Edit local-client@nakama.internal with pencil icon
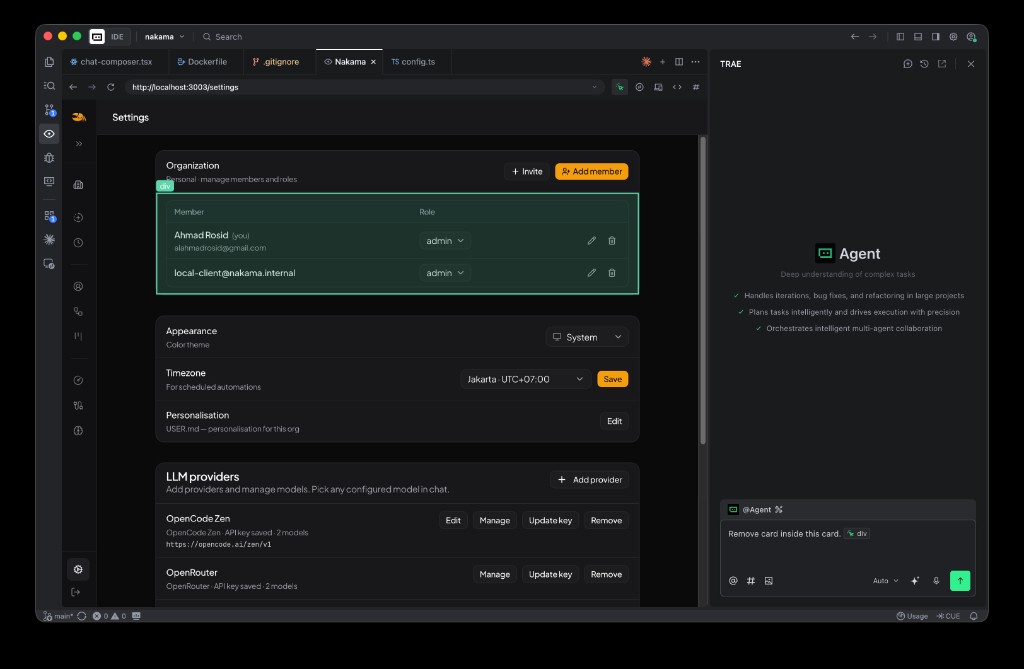 coord(592,272)
